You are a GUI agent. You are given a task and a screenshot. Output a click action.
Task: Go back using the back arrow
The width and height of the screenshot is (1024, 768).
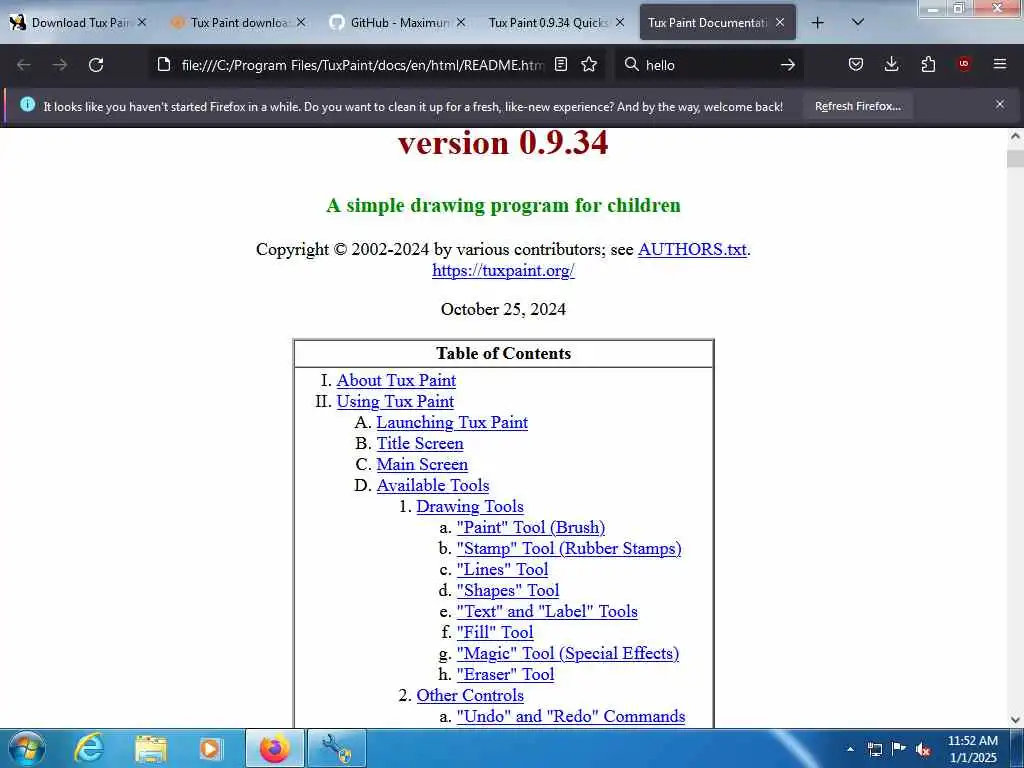(24, 65)
